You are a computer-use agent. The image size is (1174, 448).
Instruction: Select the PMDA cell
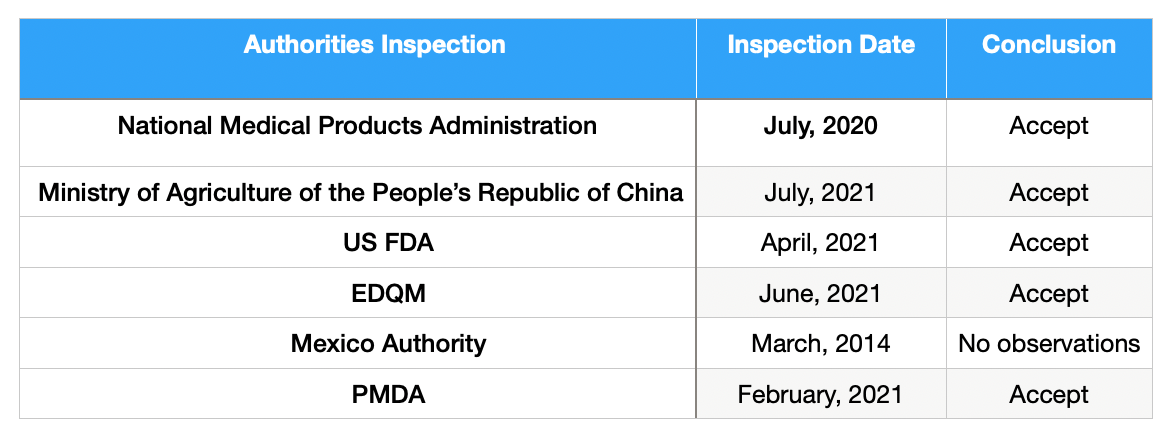pyautogui.click(x=358, y=393)
